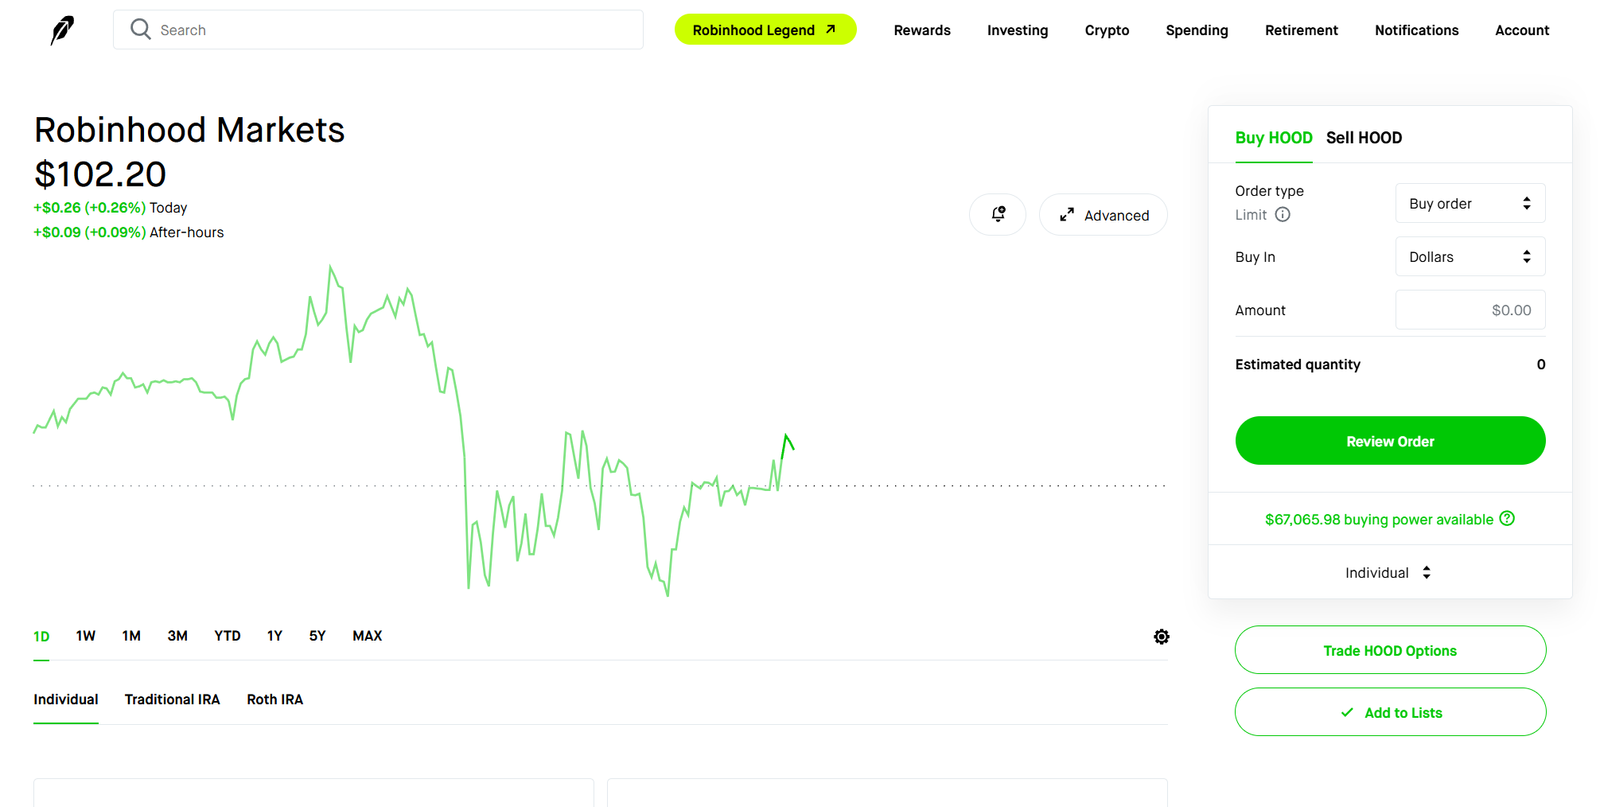Image resolution: width=1600 pixels, height=807 pixels.
Task: Select the Buy HOOD tab
Action: point(1273,138)
